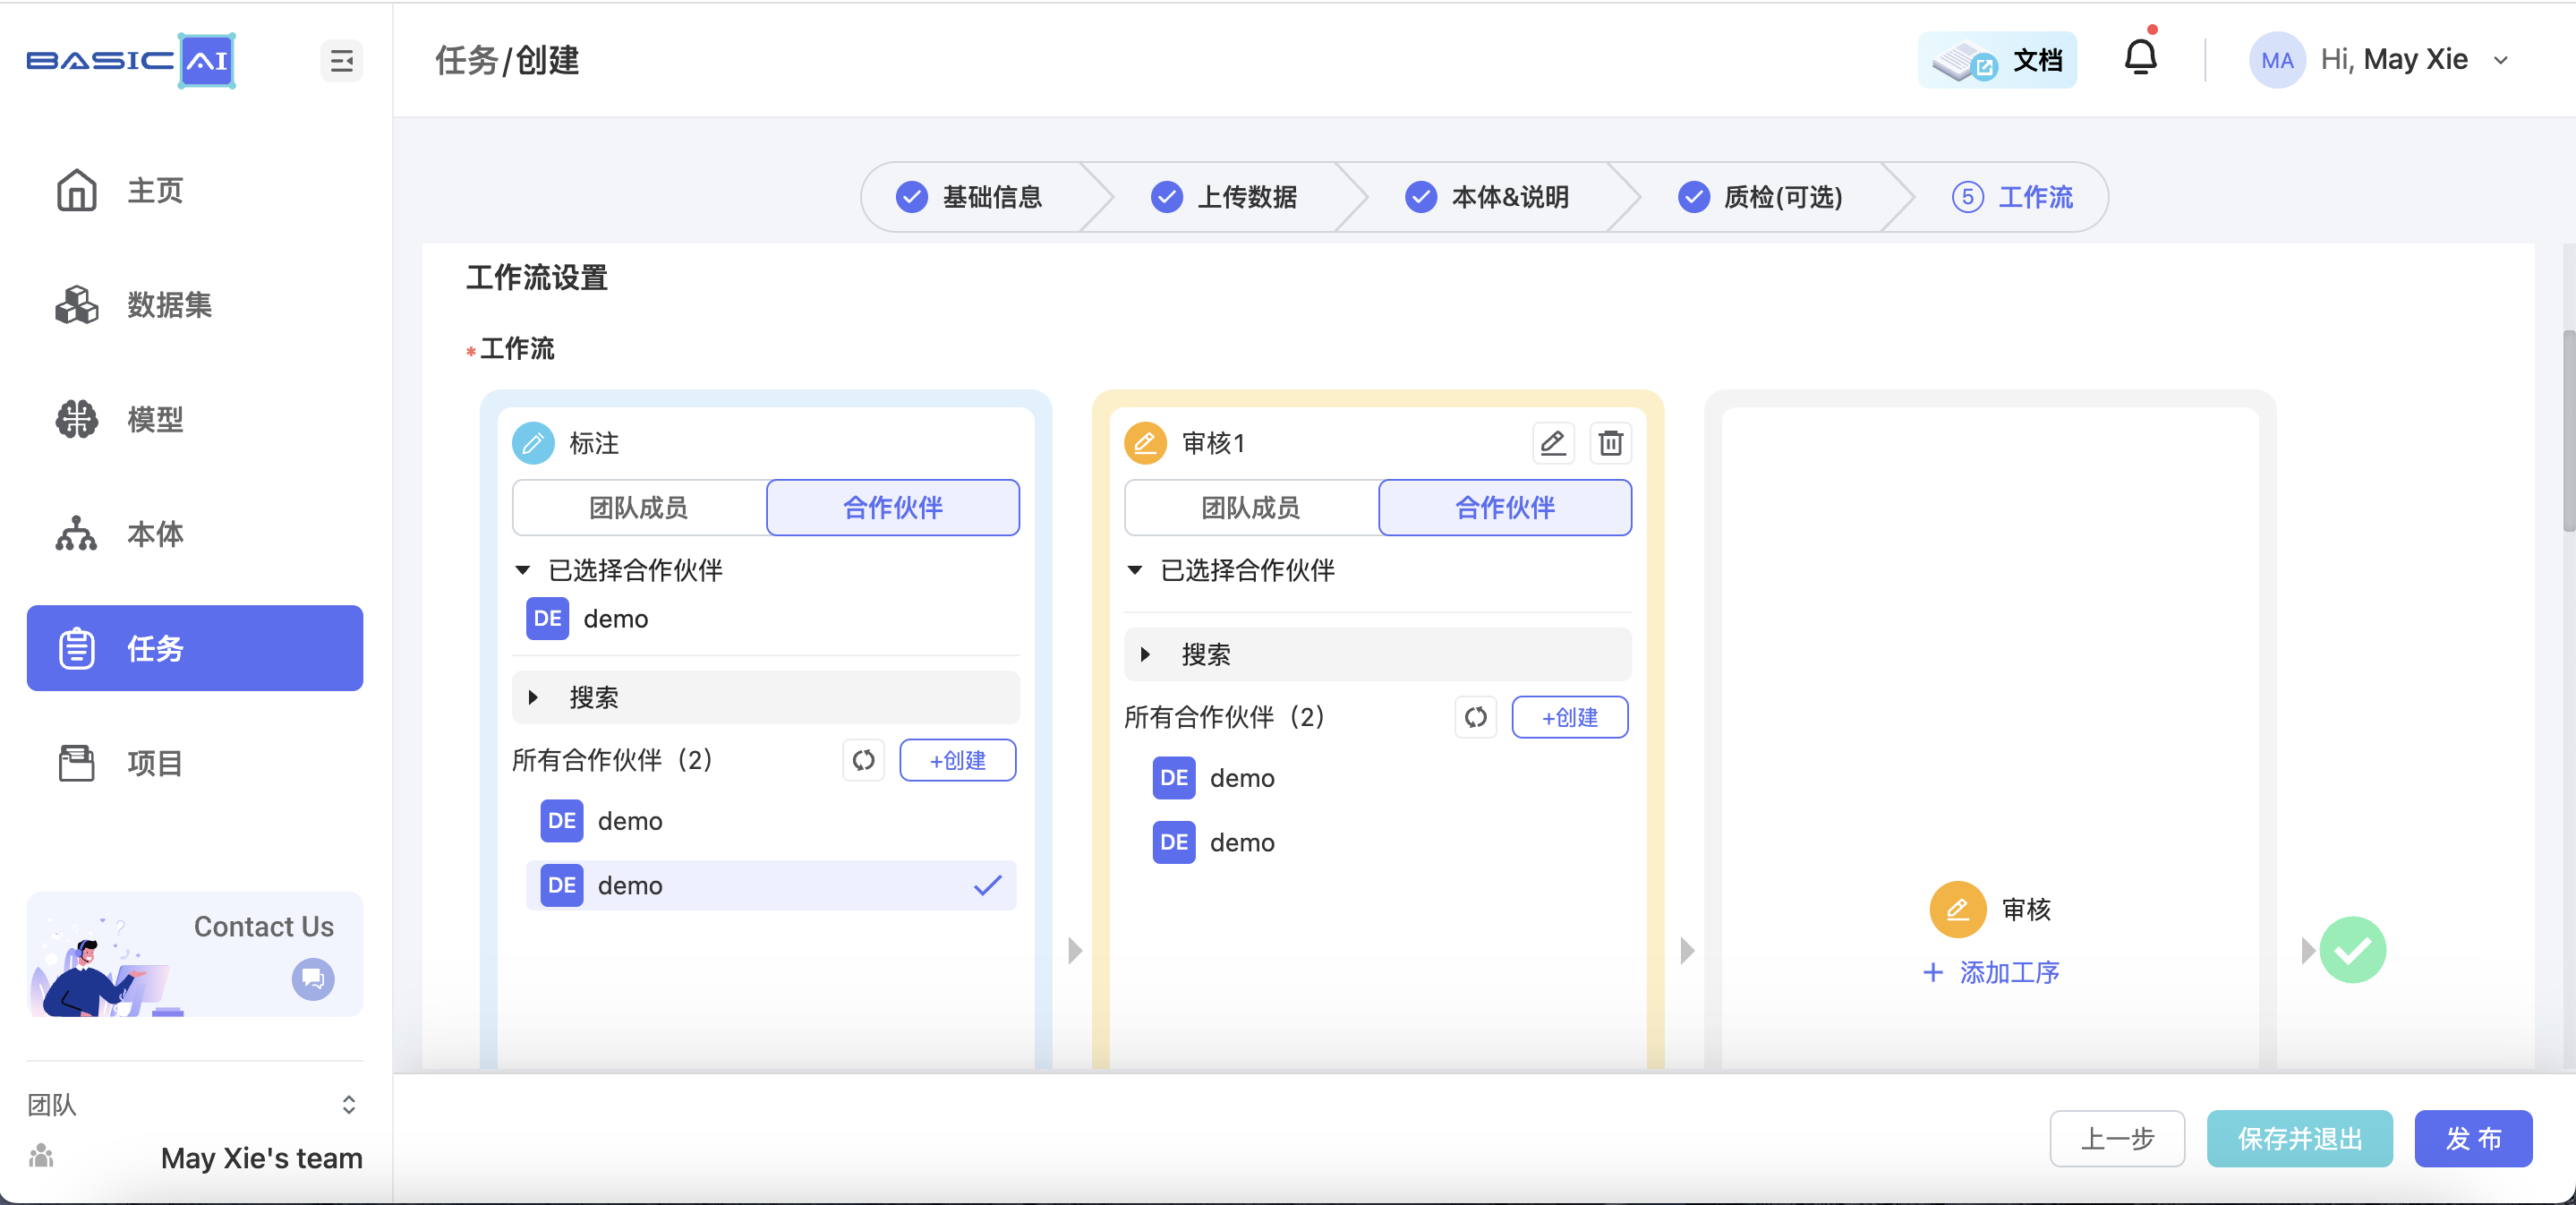Select 团队成员 in 标注 stage
Screen dimensions: 2576x1205
pos(639,508)
